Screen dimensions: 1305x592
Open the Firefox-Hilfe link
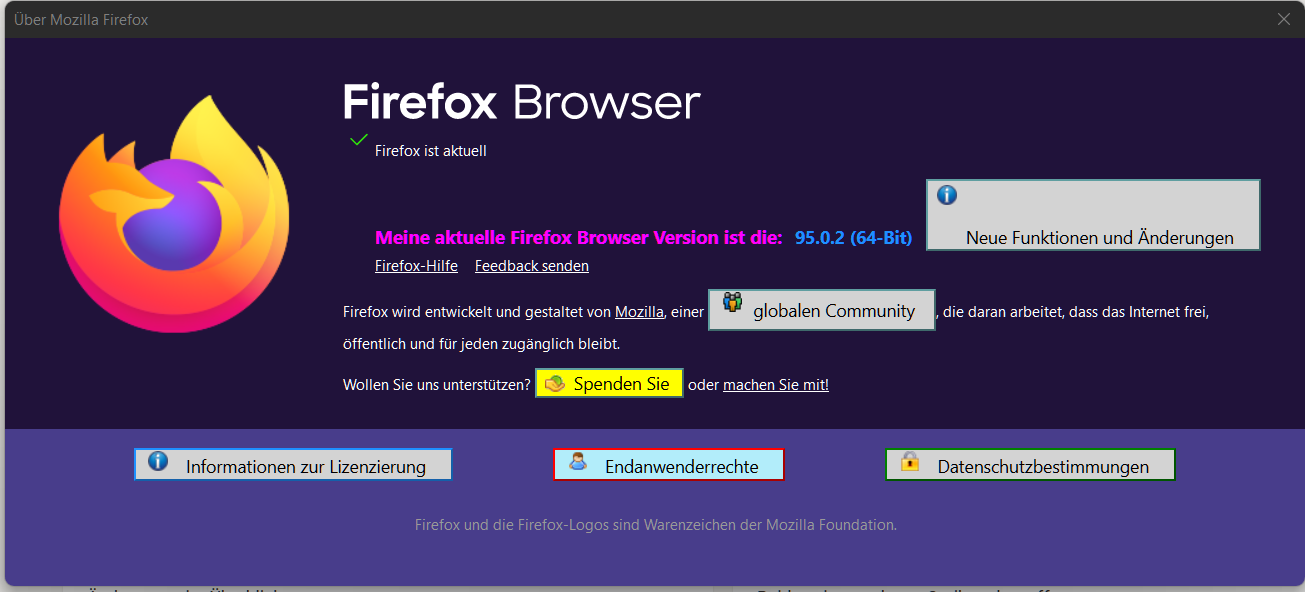pos(416,266)
